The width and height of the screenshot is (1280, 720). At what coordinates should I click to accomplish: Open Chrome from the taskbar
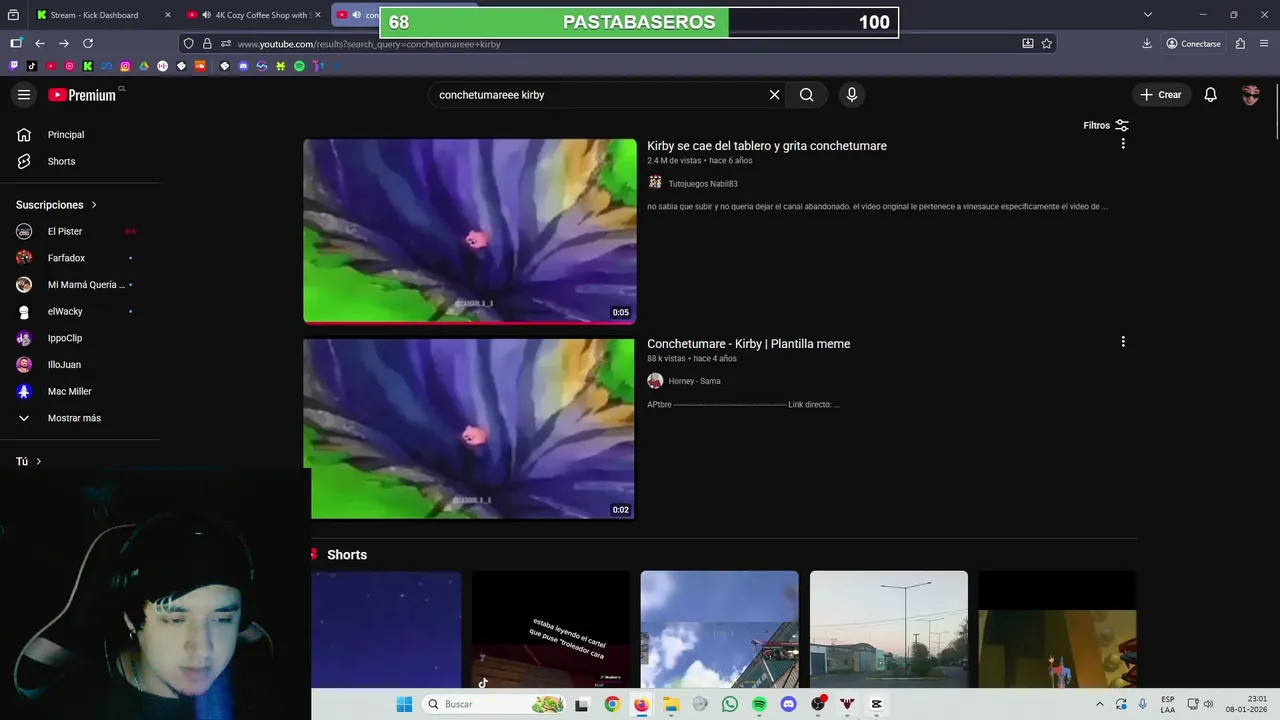pos(611,704)
